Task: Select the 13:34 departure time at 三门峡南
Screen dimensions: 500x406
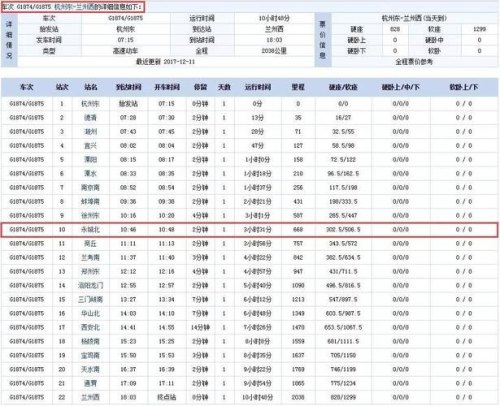Action: [167, 300]
